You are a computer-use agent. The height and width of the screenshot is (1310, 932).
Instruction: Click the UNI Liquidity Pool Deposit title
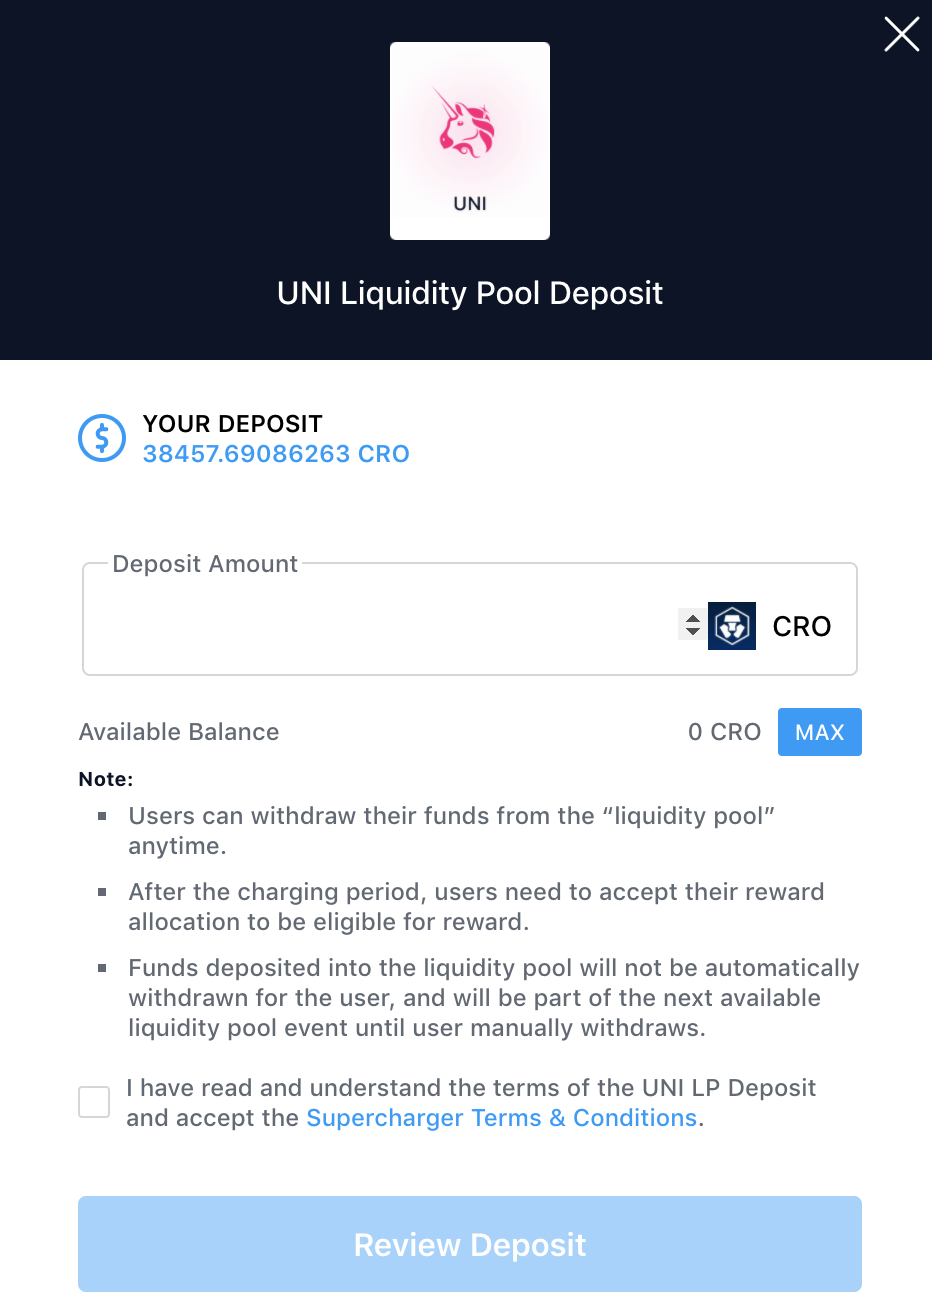[x=470, y=293]
